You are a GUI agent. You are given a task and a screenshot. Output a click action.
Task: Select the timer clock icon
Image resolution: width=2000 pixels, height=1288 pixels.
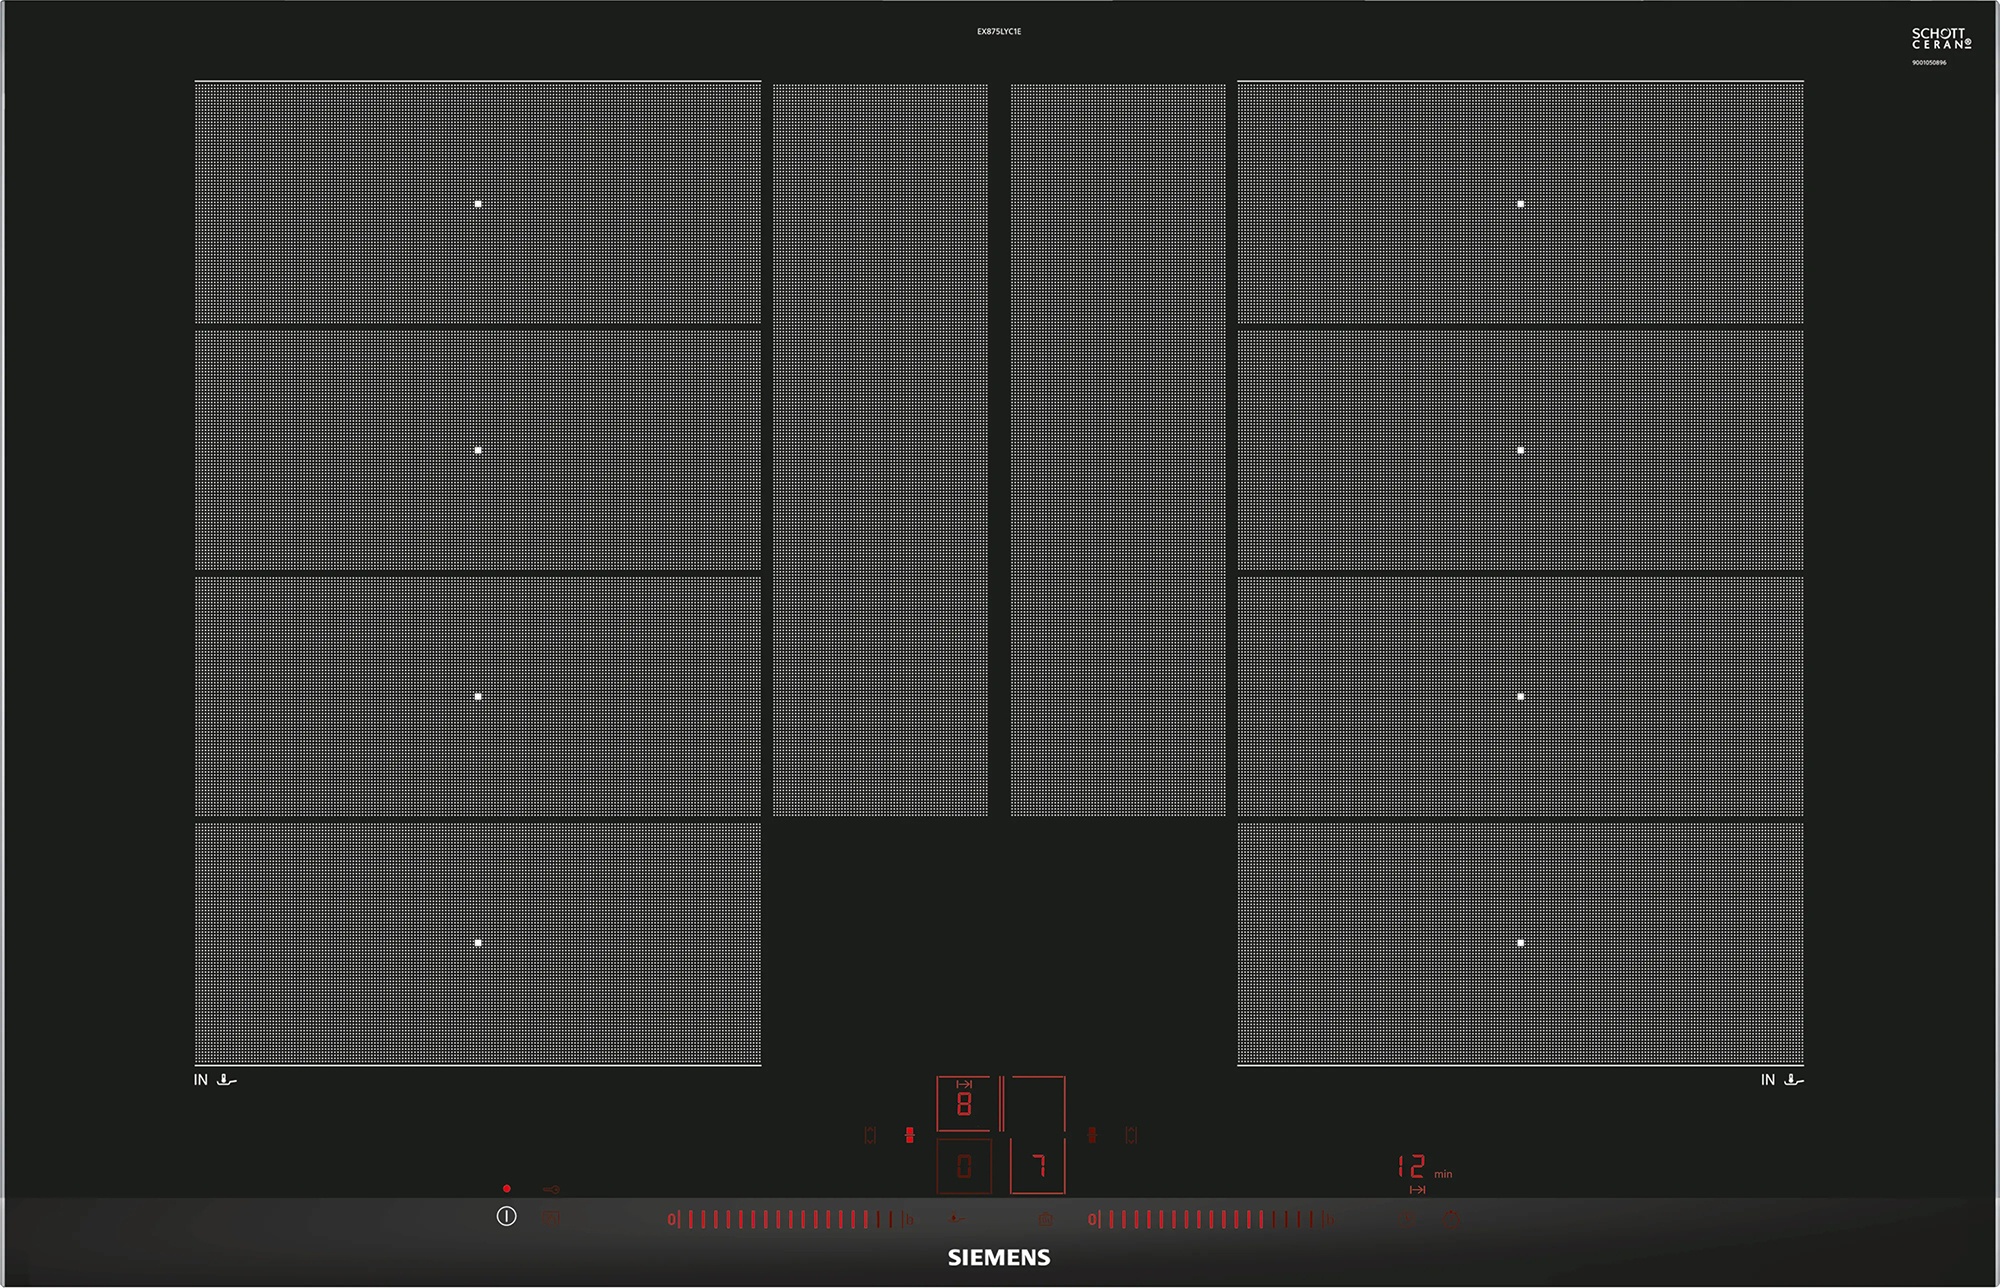tap(1407, 1219)
